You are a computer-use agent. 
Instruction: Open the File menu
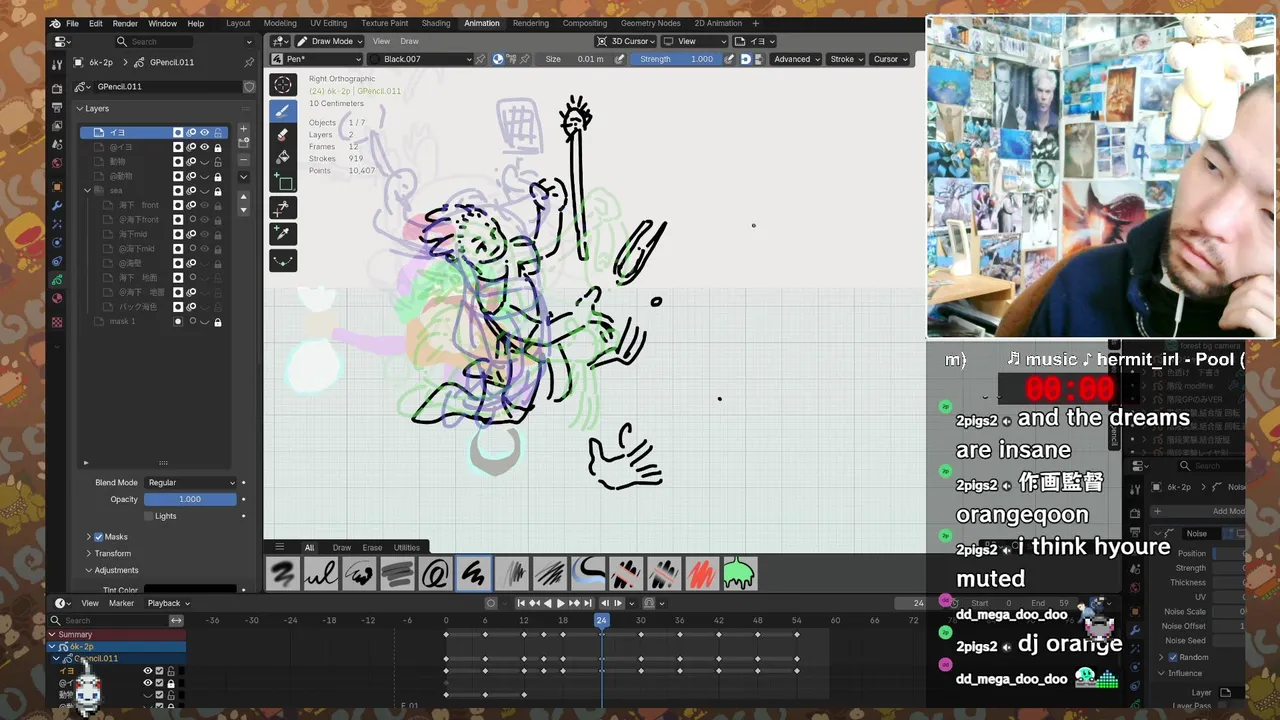point(72,23)
